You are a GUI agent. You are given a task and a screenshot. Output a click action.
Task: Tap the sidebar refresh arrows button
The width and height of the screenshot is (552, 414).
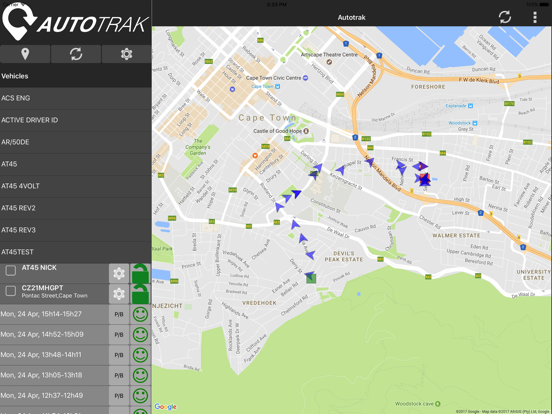[x=76, y=54]
